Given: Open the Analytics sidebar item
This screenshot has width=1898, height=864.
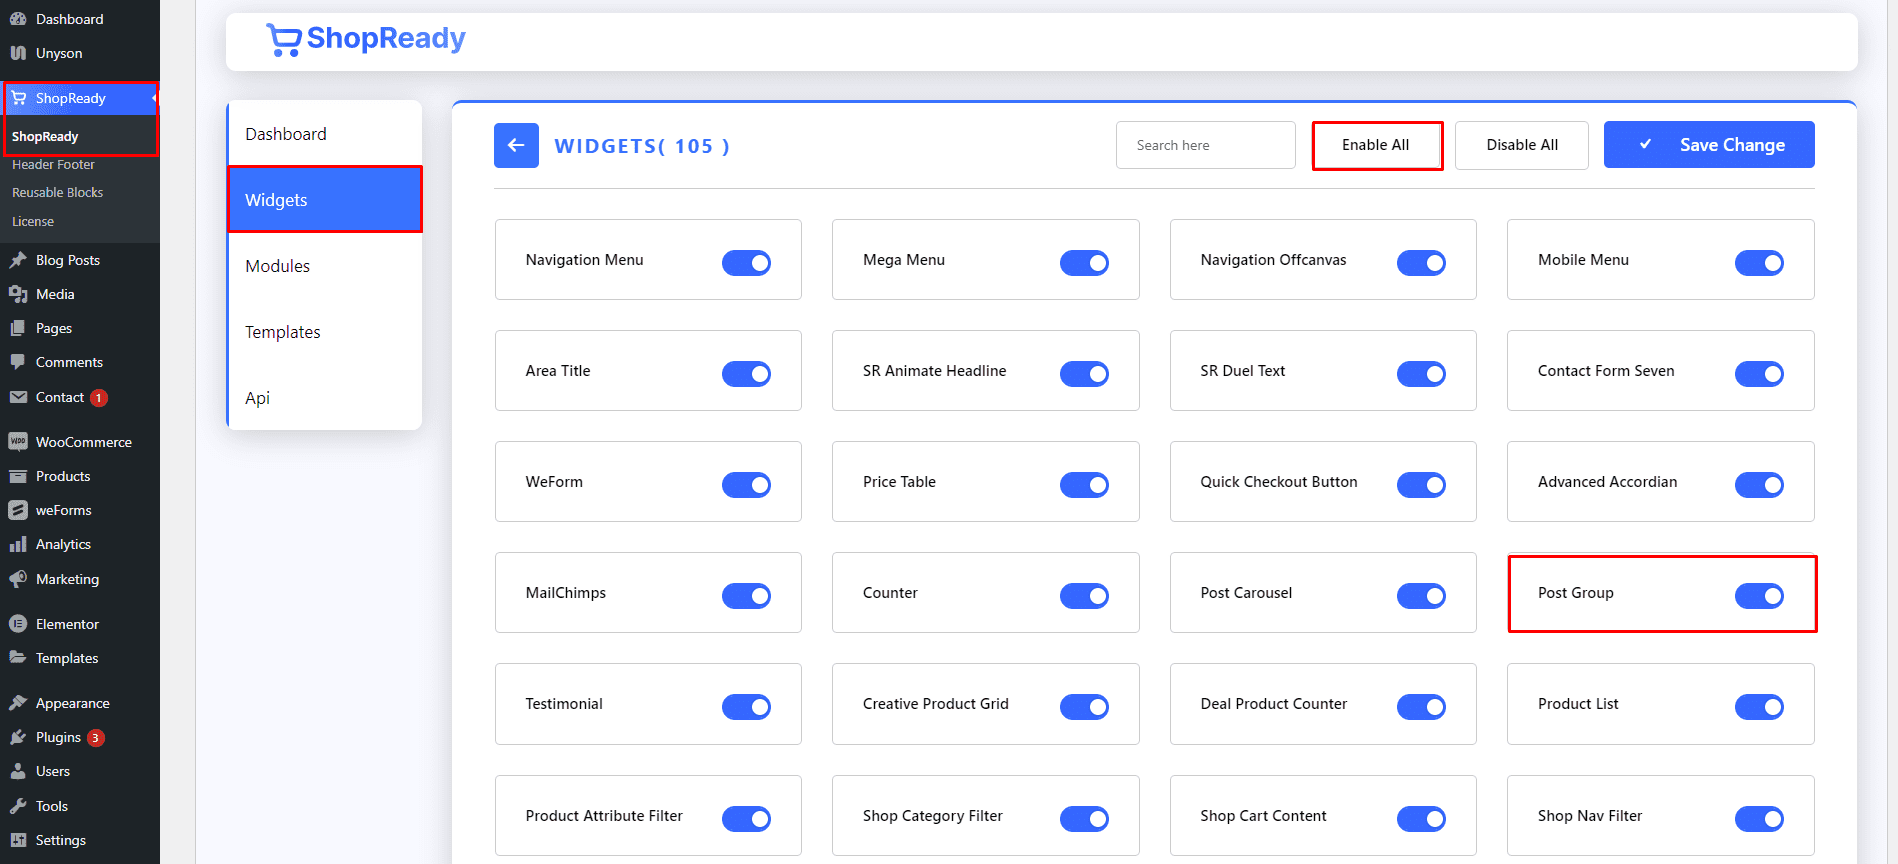Looking at the screenshot, I should pos(63,544).
